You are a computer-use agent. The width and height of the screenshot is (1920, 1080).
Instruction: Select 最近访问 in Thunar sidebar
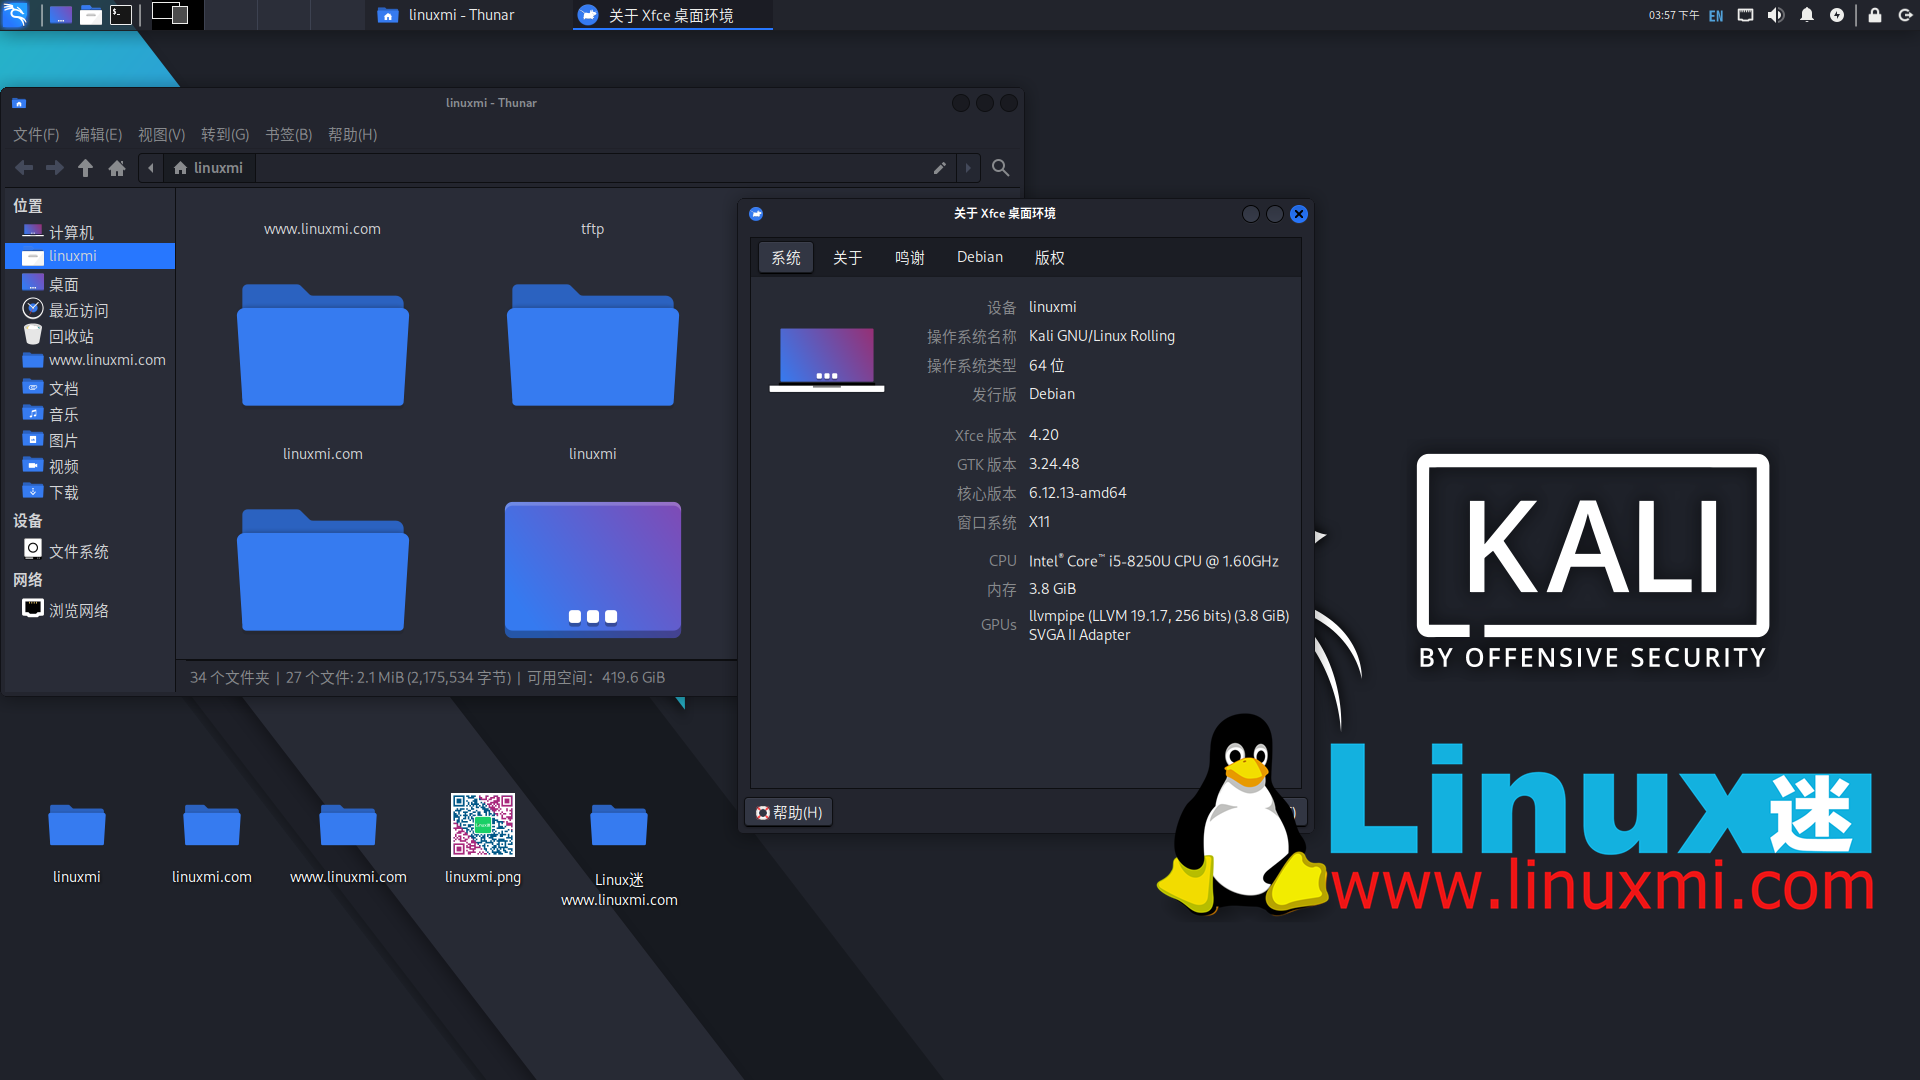(90, 310)
